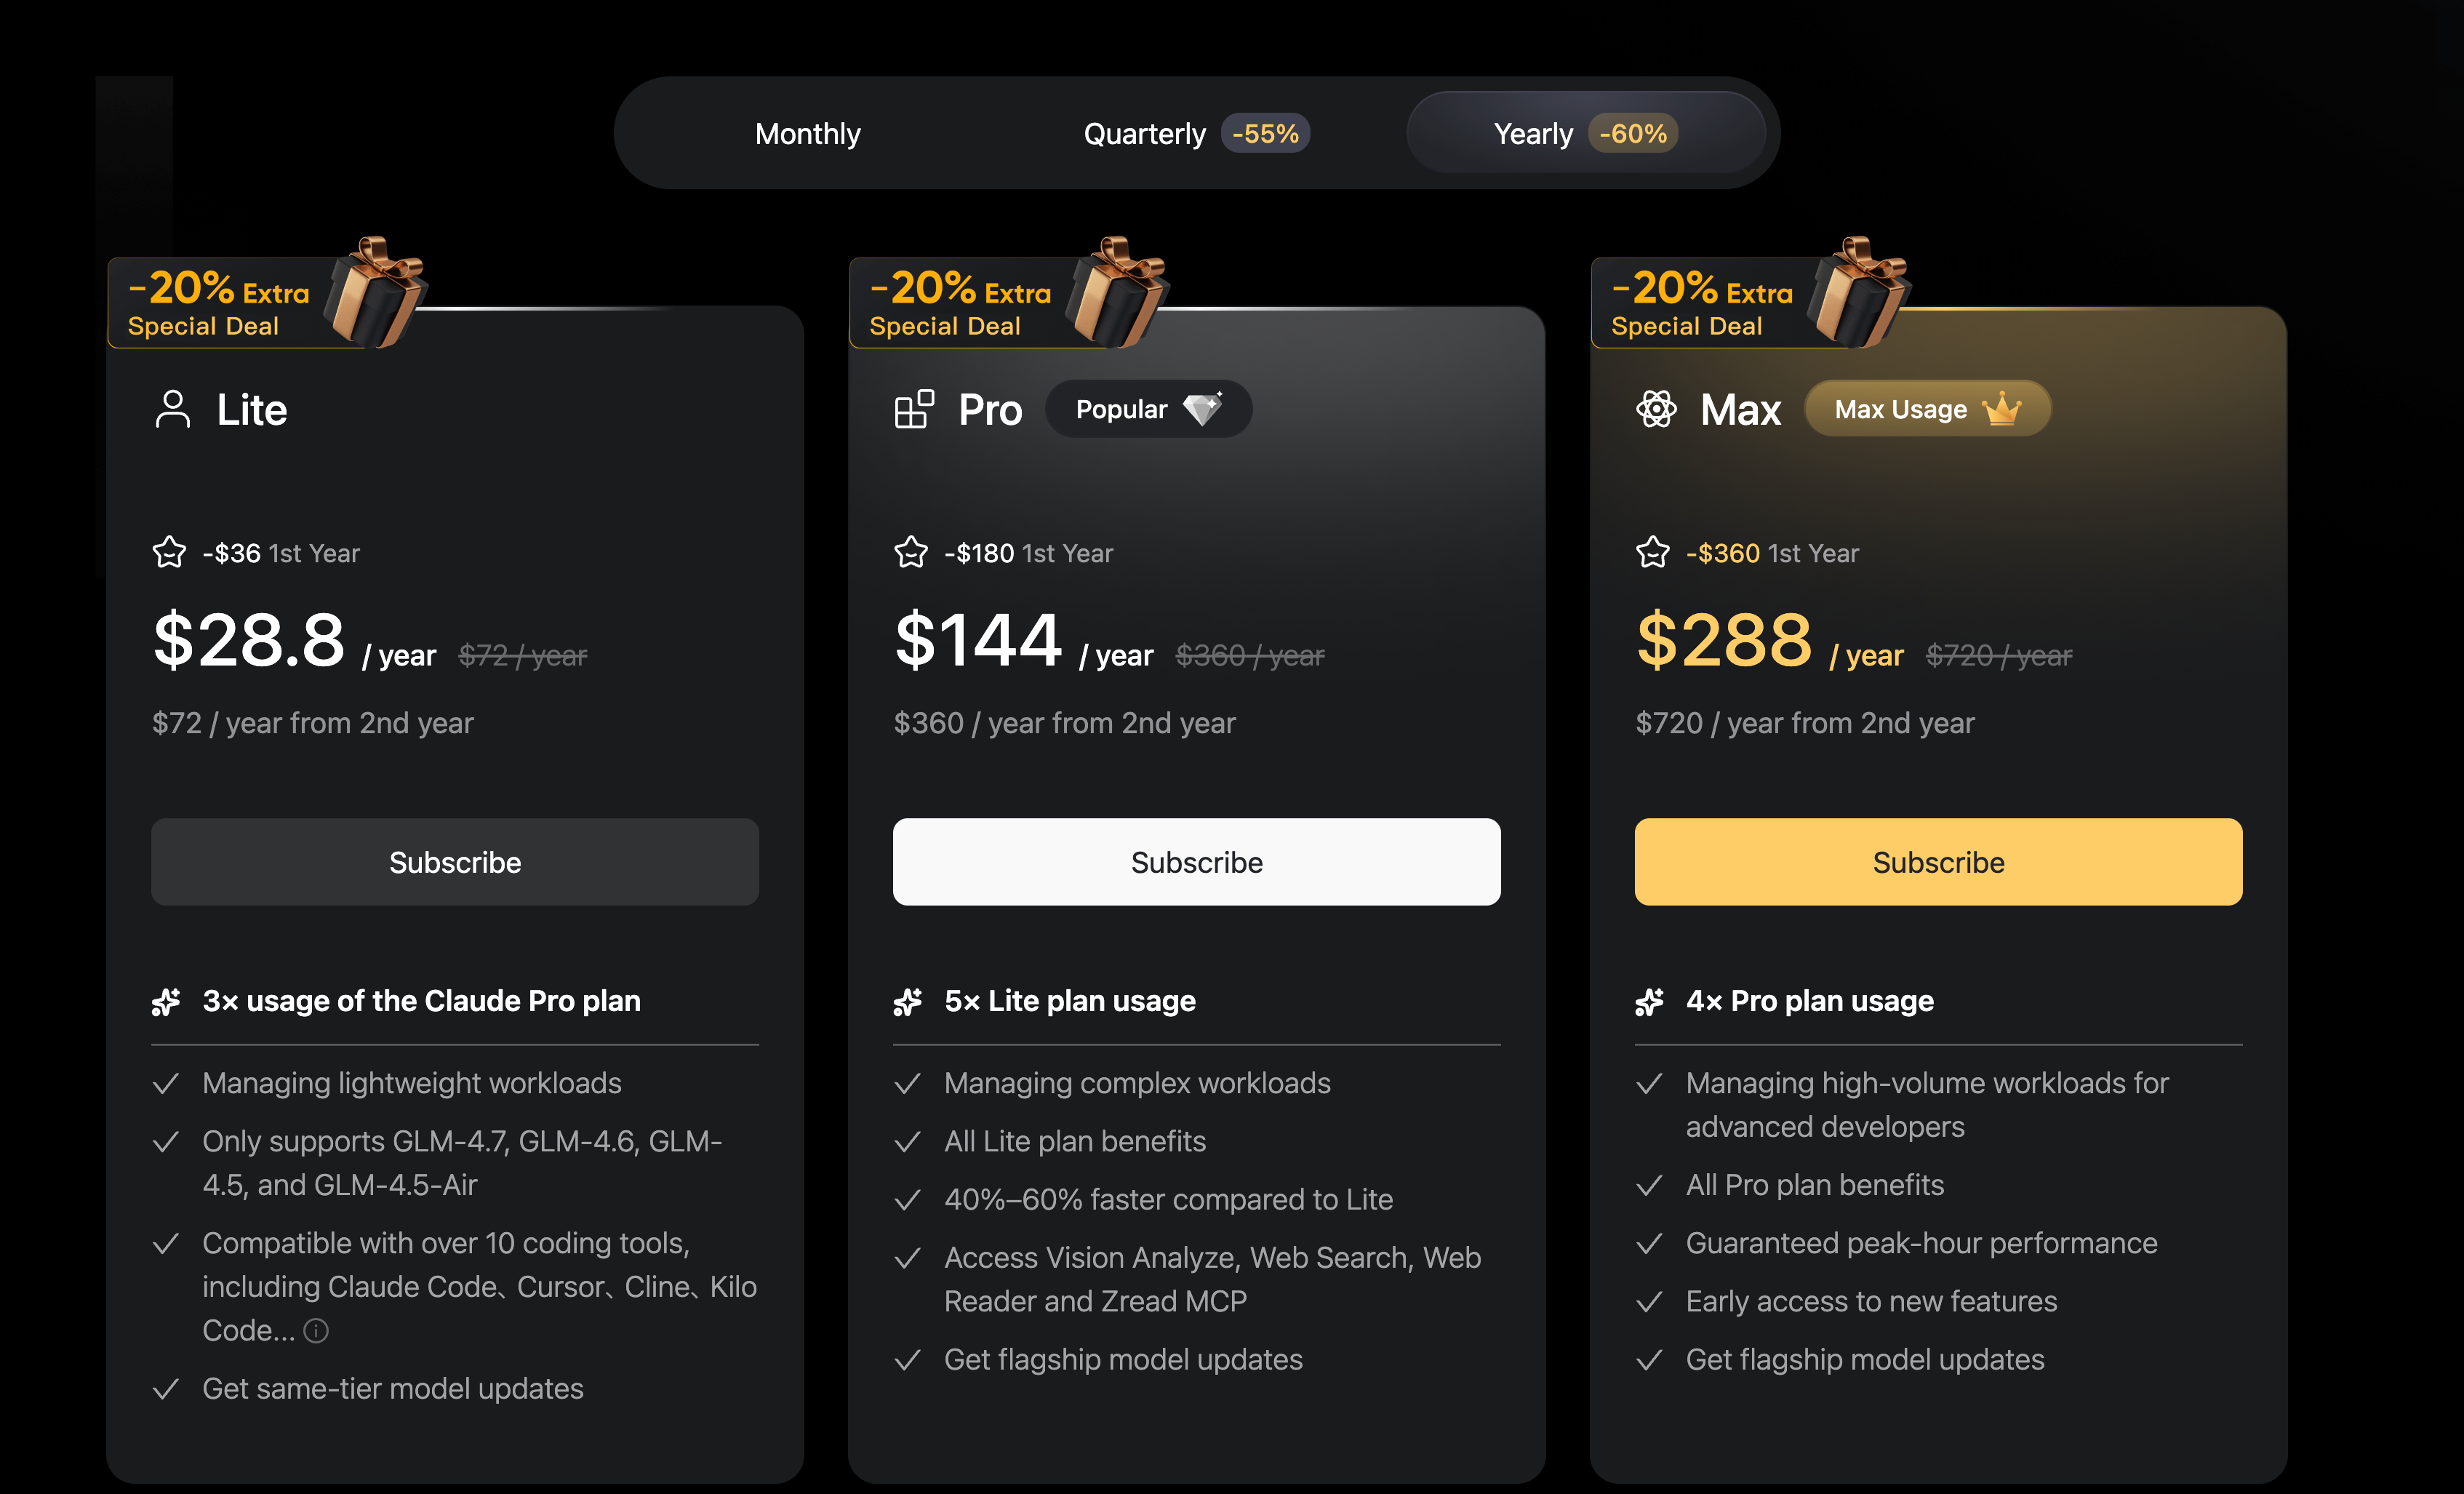The image size is (2464, 1494).
Task: Click the star icon beside -$180 1st Year
Action: pyautogui.click(x=911, y=552)
